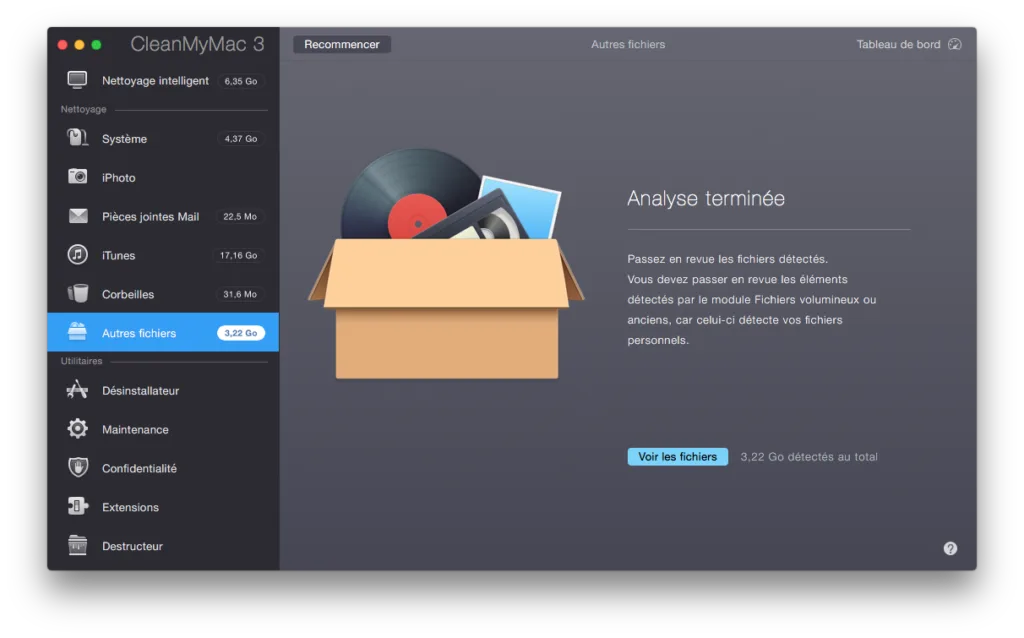
Task: Click the 17,16 Go size badge
Action: tap(238, 255)
